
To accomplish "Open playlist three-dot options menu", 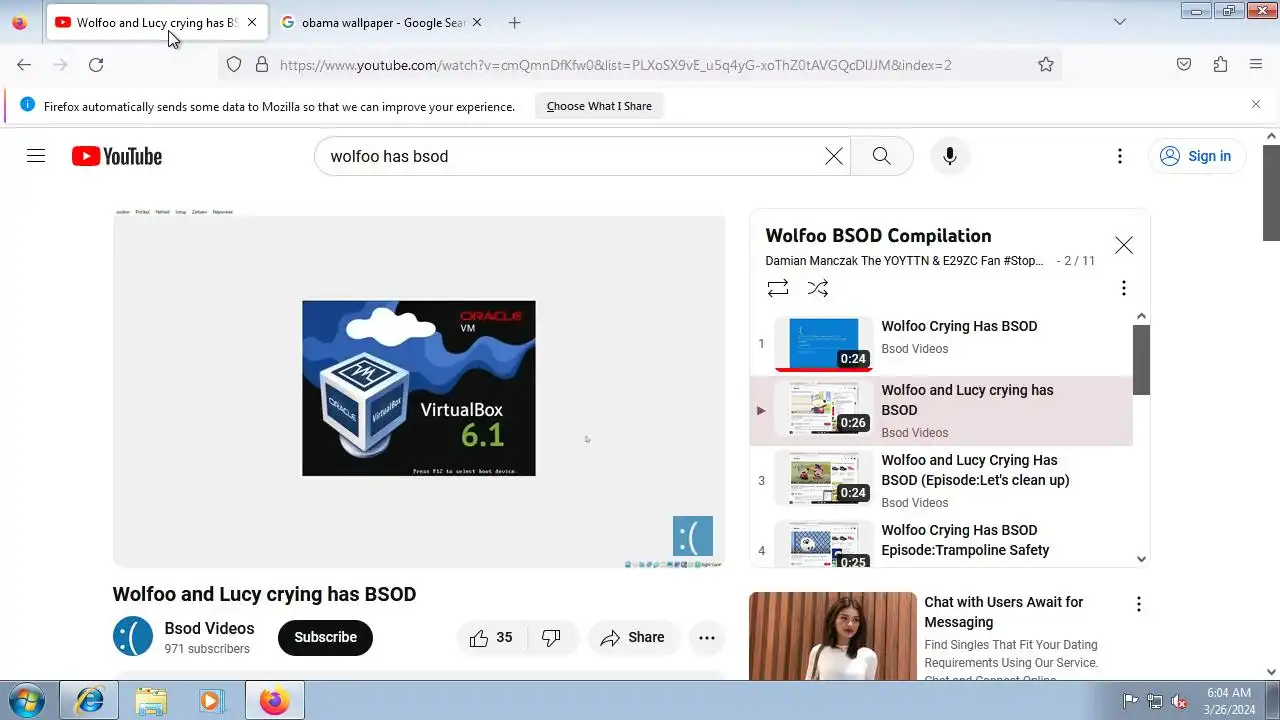I will click(1124, 288).
